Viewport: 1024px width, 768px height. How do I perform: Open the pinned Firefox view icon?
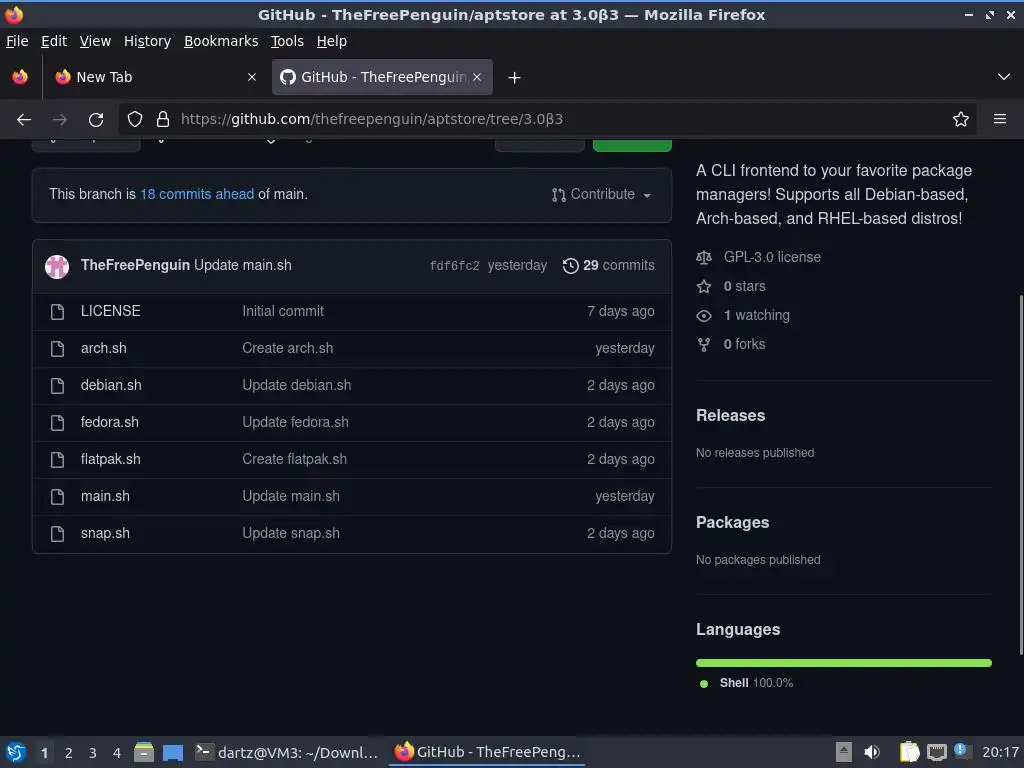pyautogui.click(x=20, y=77)
